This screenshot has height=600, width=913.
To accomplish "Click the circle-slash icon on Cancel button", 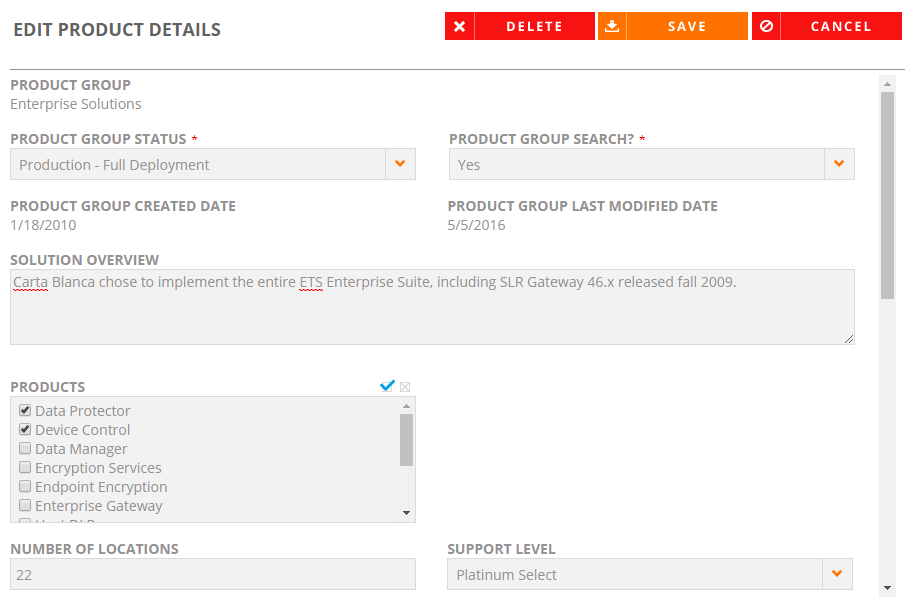I will (x=766, y=26).
